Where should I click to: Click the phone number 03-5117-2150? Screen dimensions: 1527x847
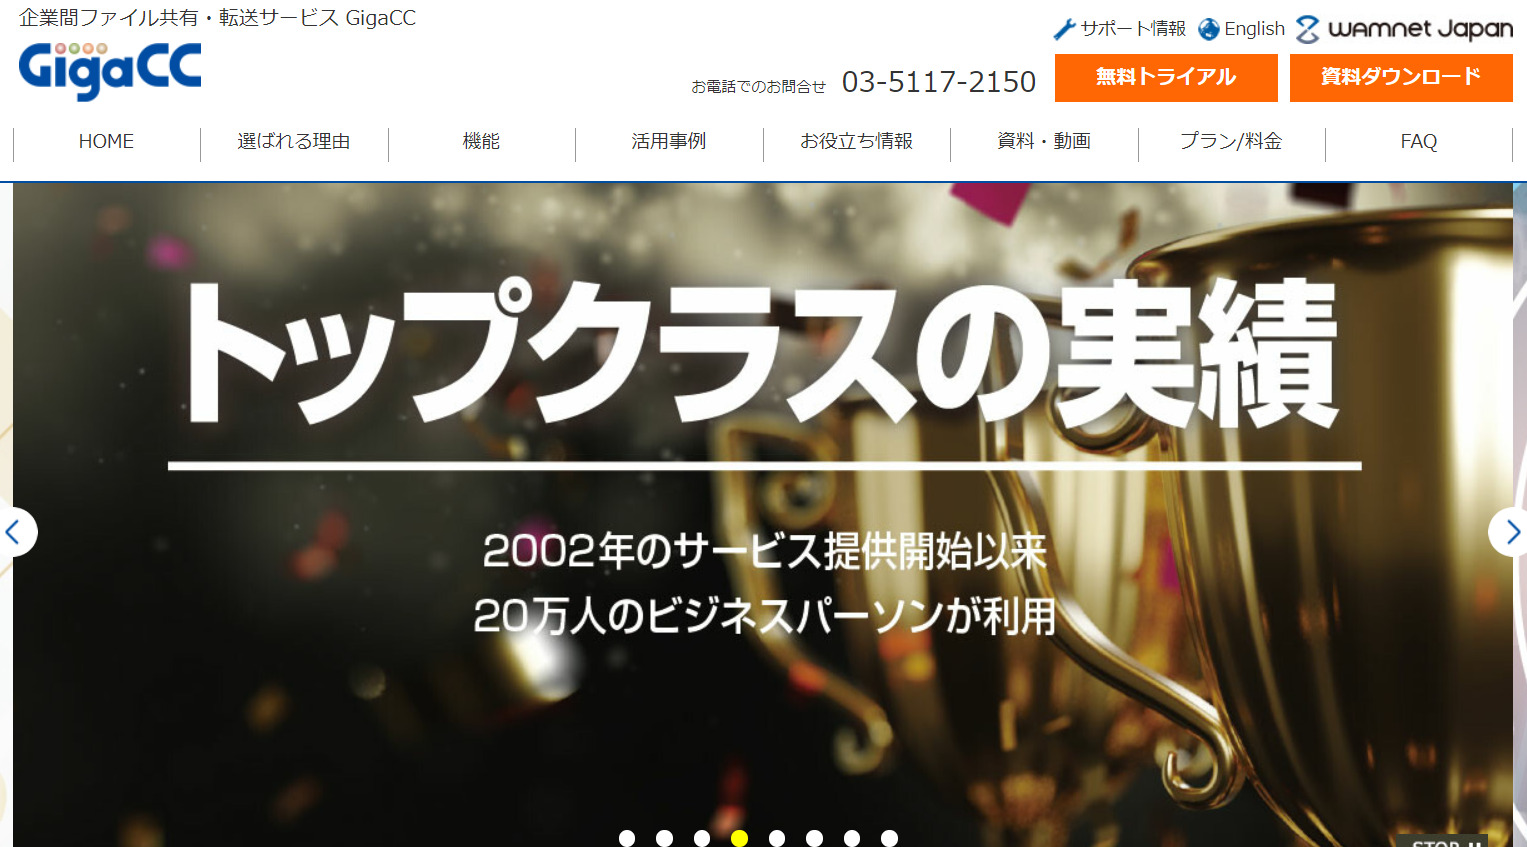(938, 82)
